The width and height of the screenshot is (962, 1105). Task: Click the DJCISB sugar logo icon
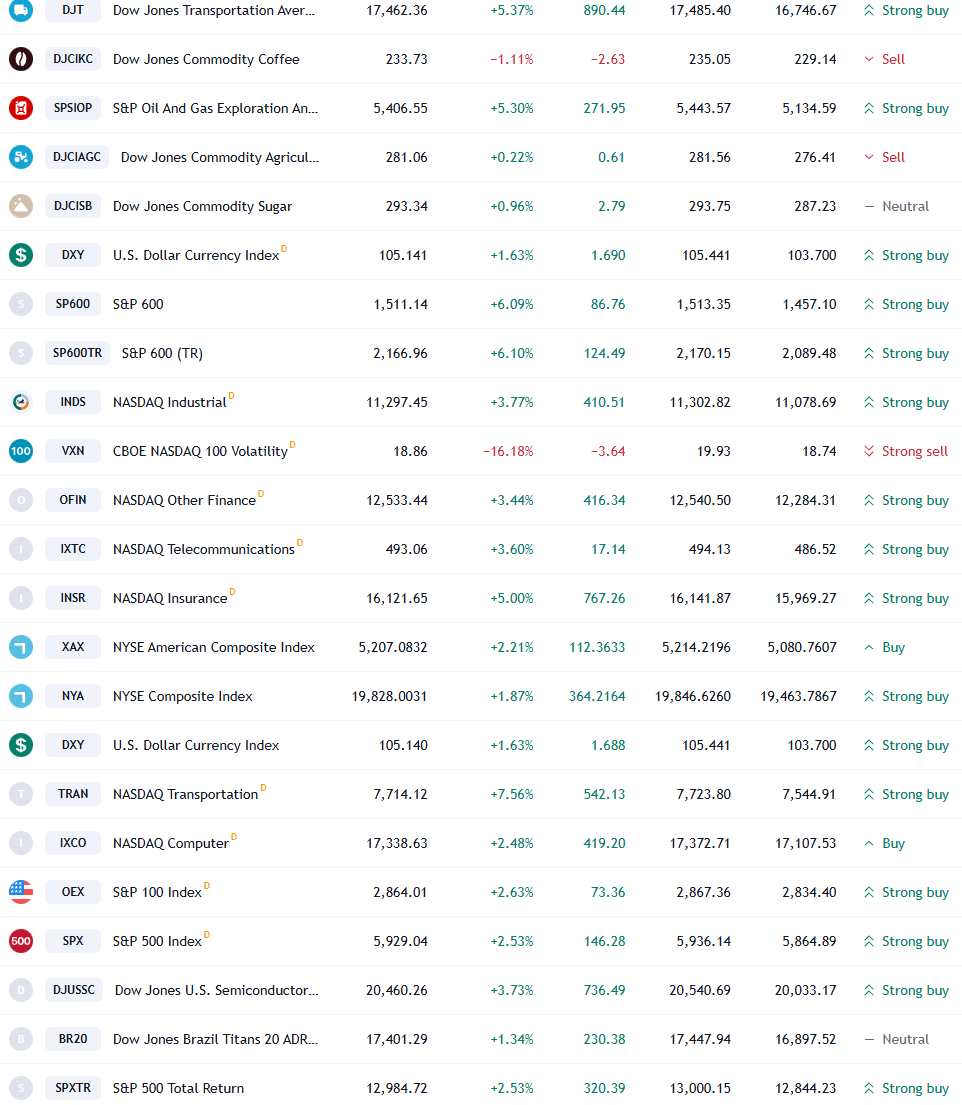(21, 206)
